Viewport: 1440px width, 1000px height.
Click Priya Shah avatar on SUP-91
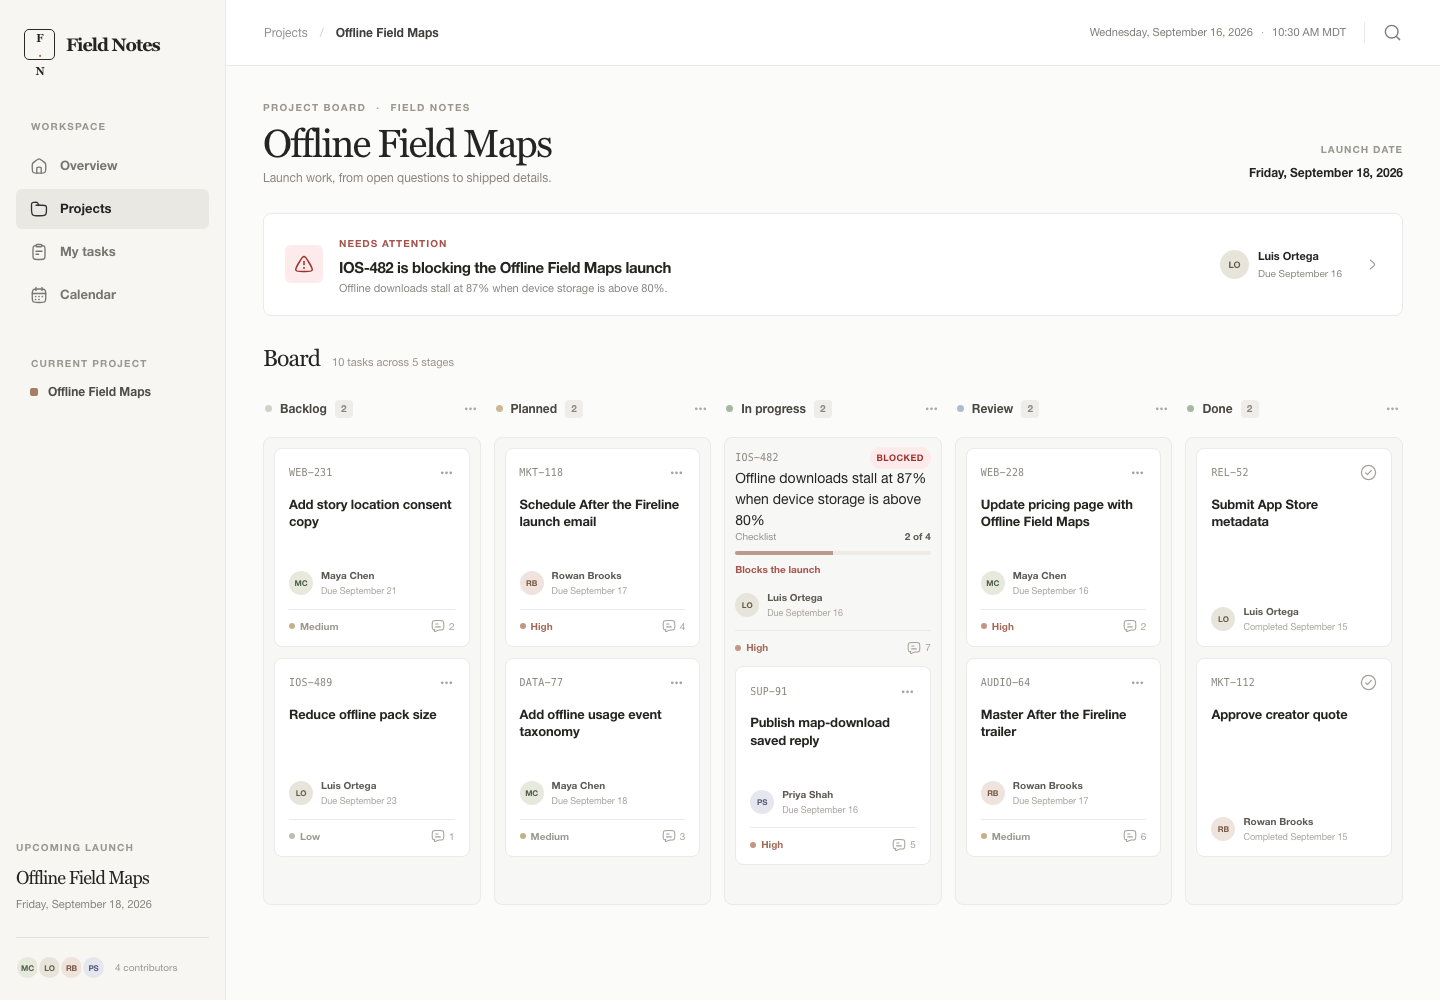point(762,802)
